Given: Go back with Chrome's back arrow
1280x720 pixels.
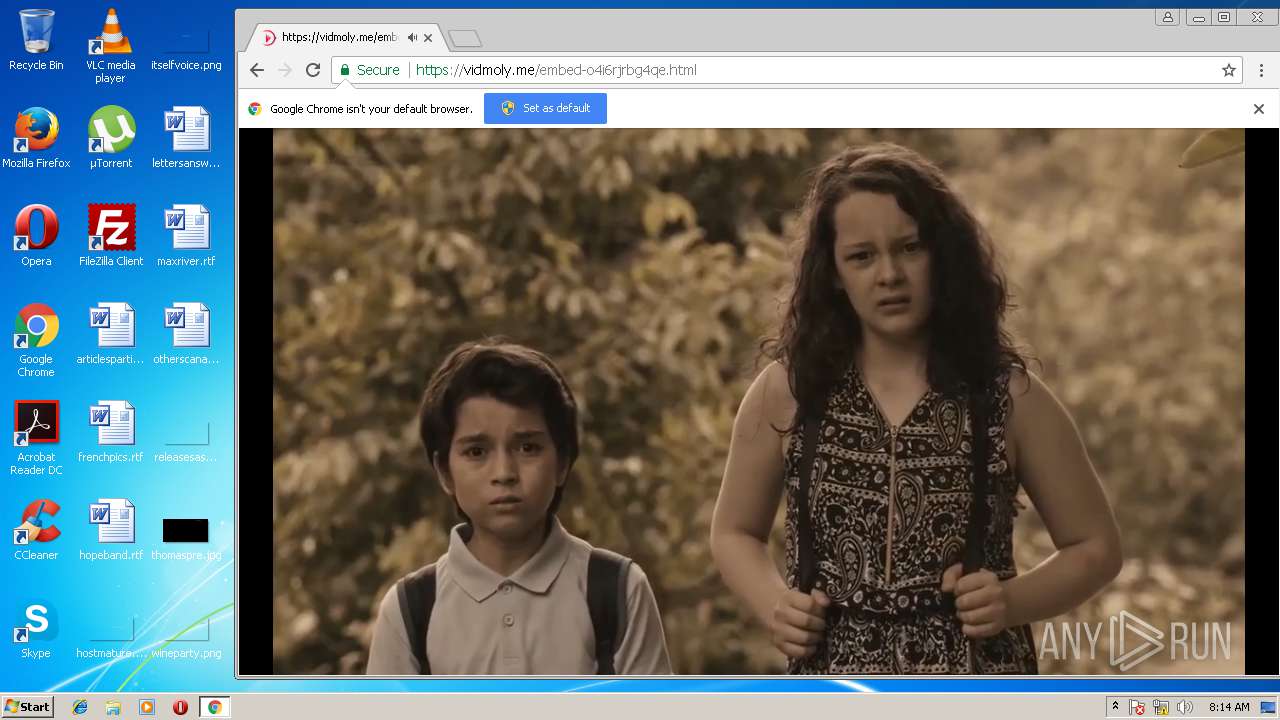Looking at the screenshot, I should pos(257,70).
